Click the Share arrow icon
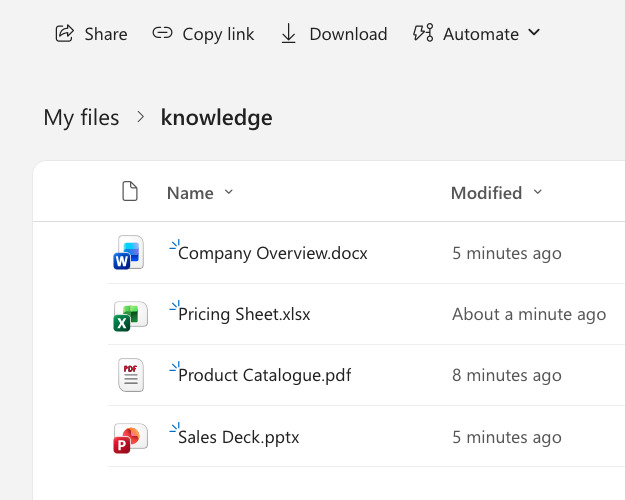The width and height of the screenshot is (625, 500). pyautogui.click(x=65, y=33)
